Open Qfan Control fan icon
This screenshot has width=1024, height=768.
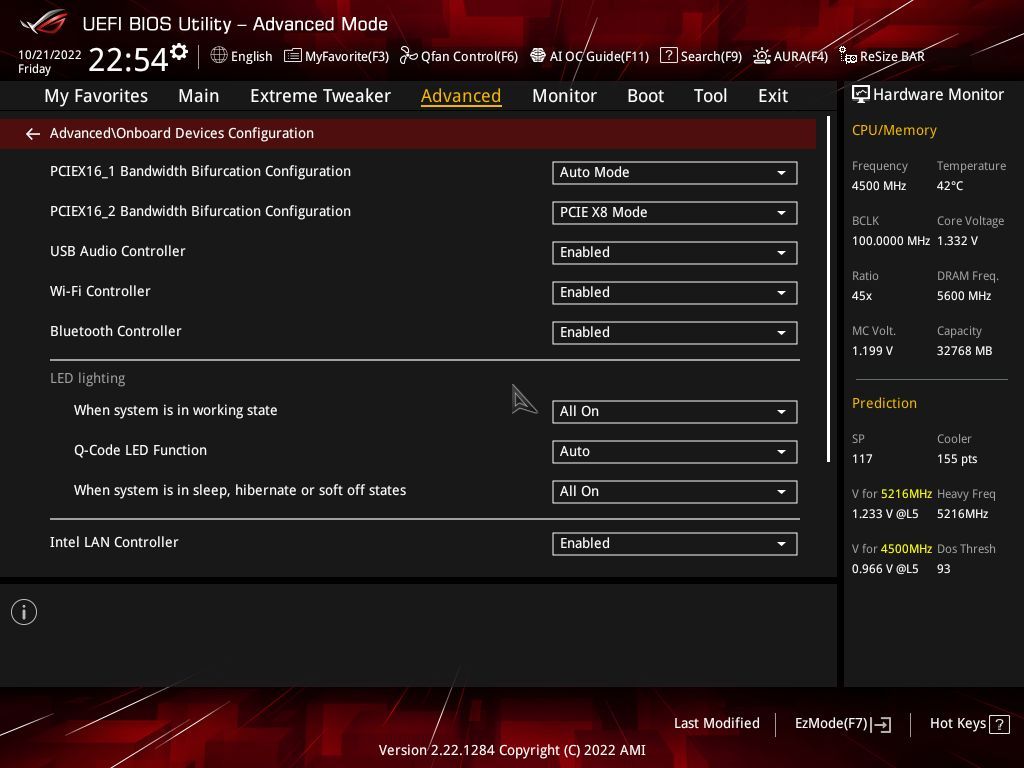click(x=409, y=56)
